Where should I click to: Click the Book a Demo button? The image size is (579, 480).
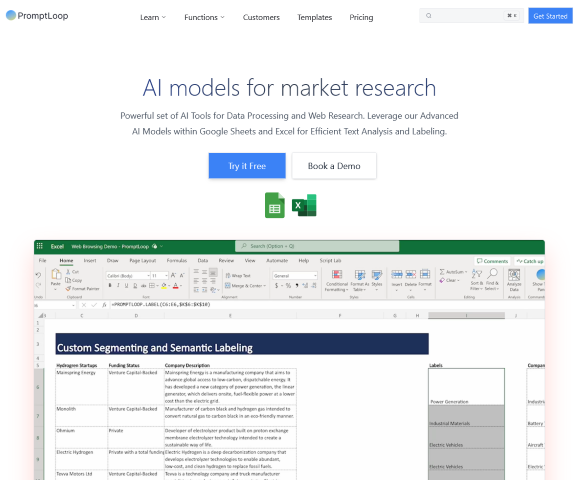coord(334,166)
